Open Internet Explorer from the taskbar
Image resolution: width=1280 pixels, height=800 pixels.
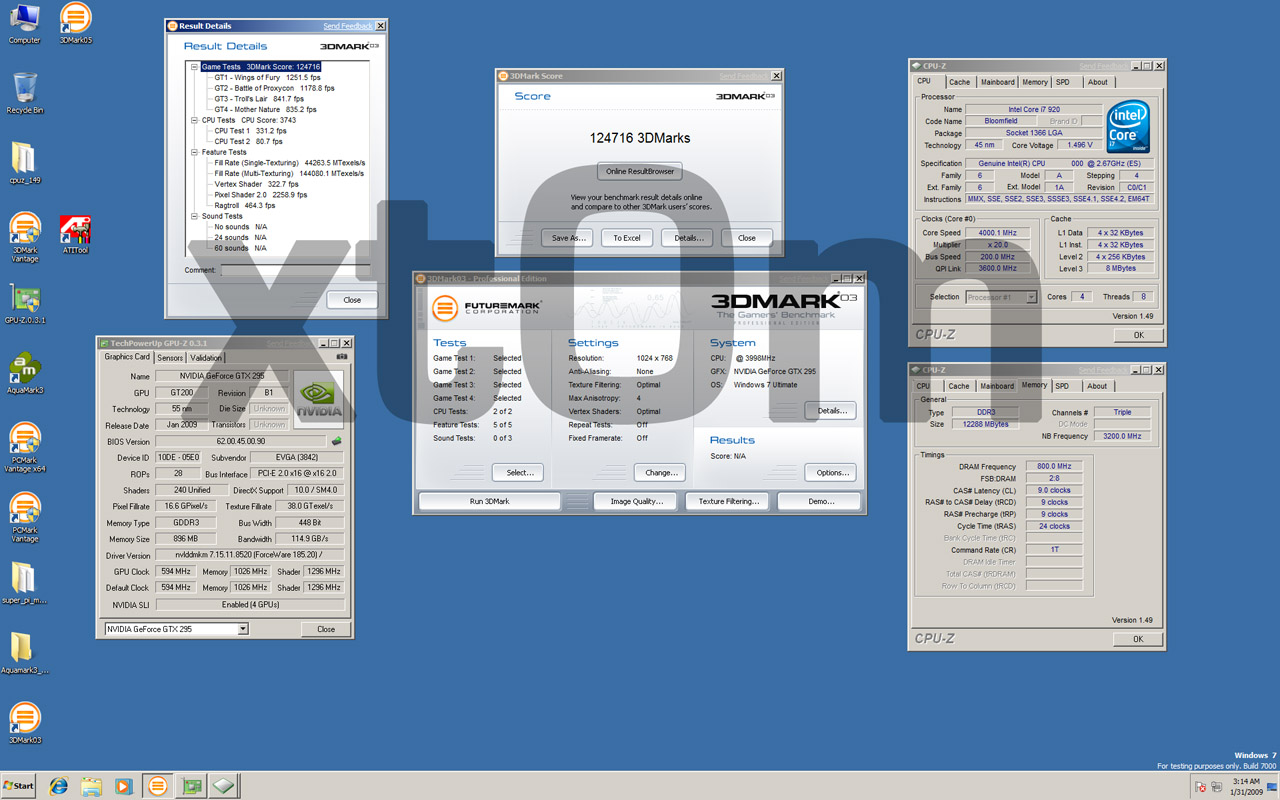[59, 786]
